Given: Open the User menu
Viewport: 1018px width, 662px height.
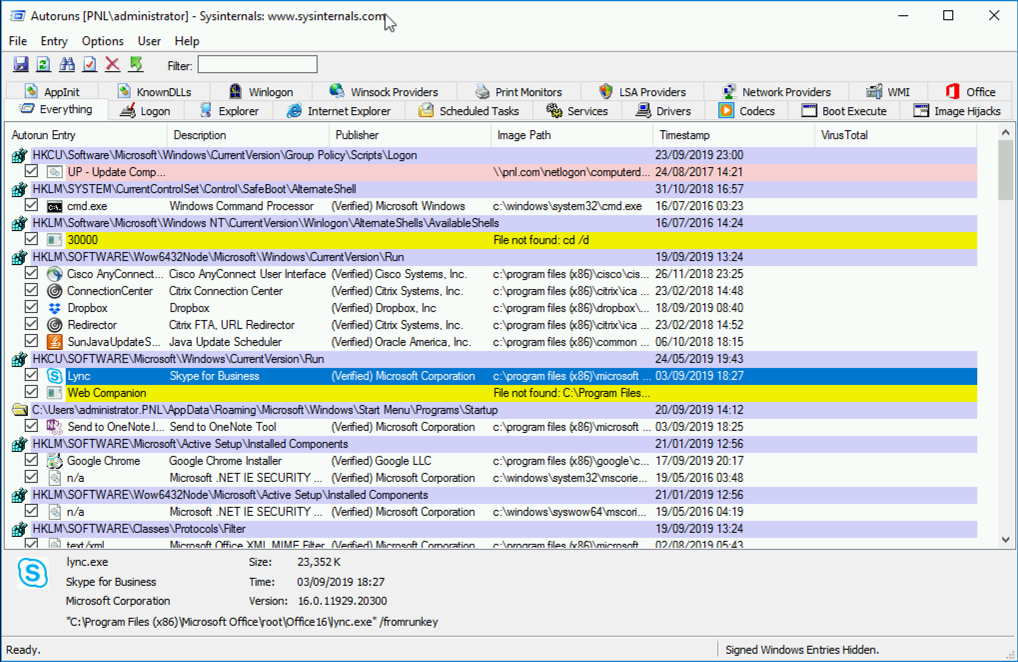Looking at the screenshot, I should 149,41.
